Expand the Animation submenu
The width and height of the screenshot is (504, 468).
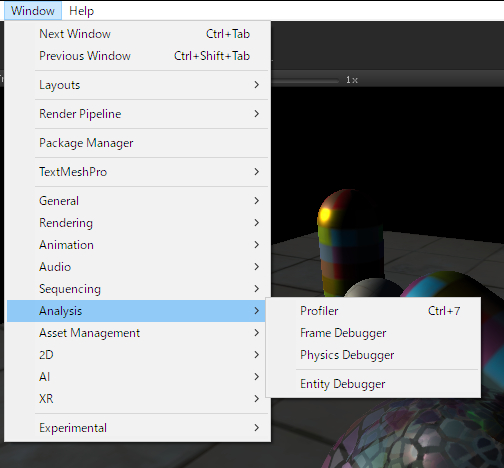click(137, 245)
